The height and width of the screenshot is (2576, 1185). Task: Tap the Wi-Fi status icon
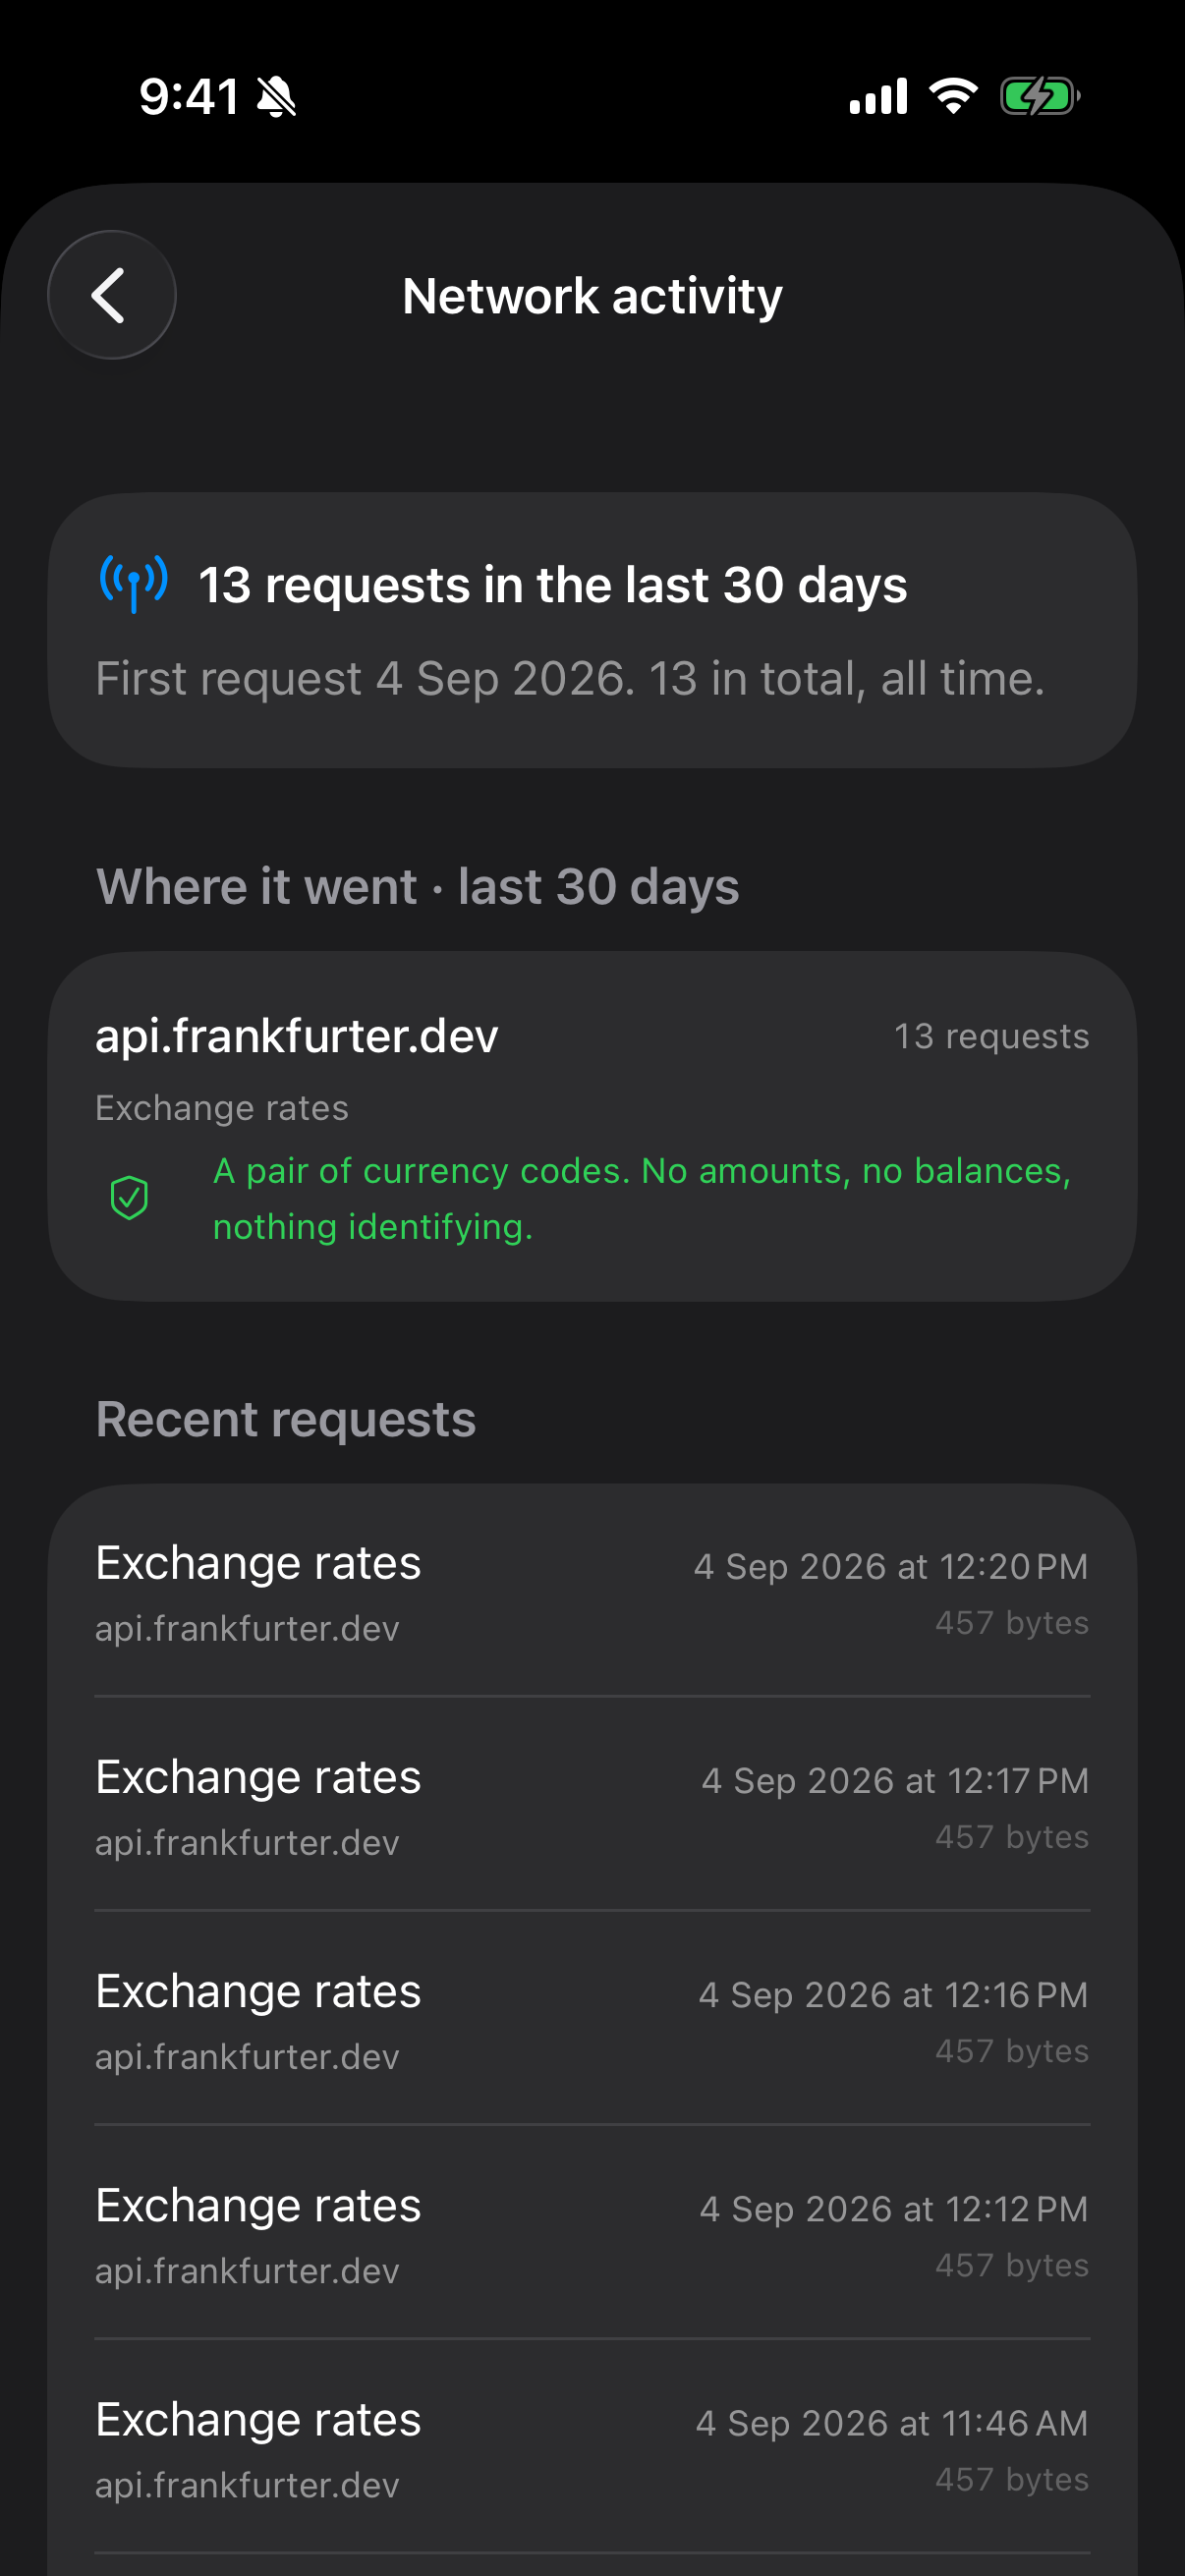[953, 96]
